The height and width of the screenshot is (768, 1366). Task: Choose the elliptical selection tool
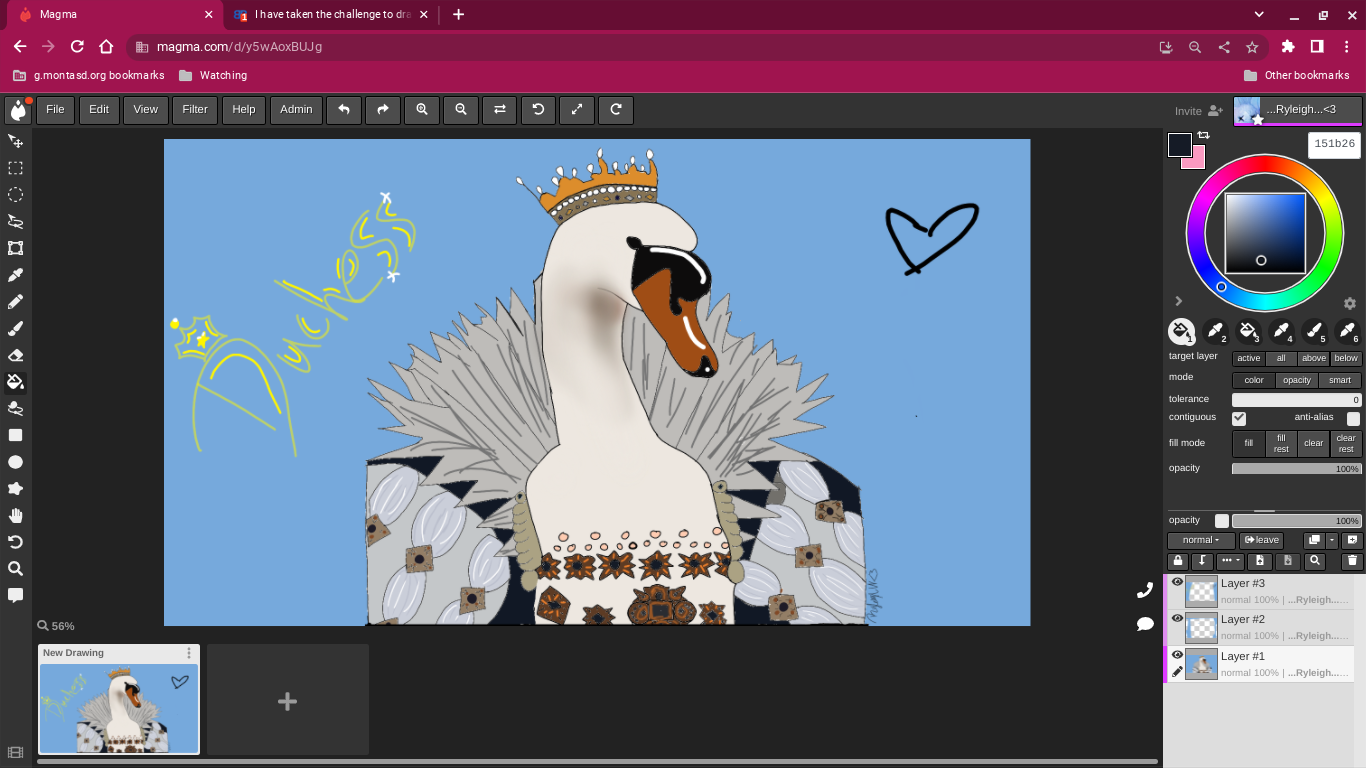point(15,195)
